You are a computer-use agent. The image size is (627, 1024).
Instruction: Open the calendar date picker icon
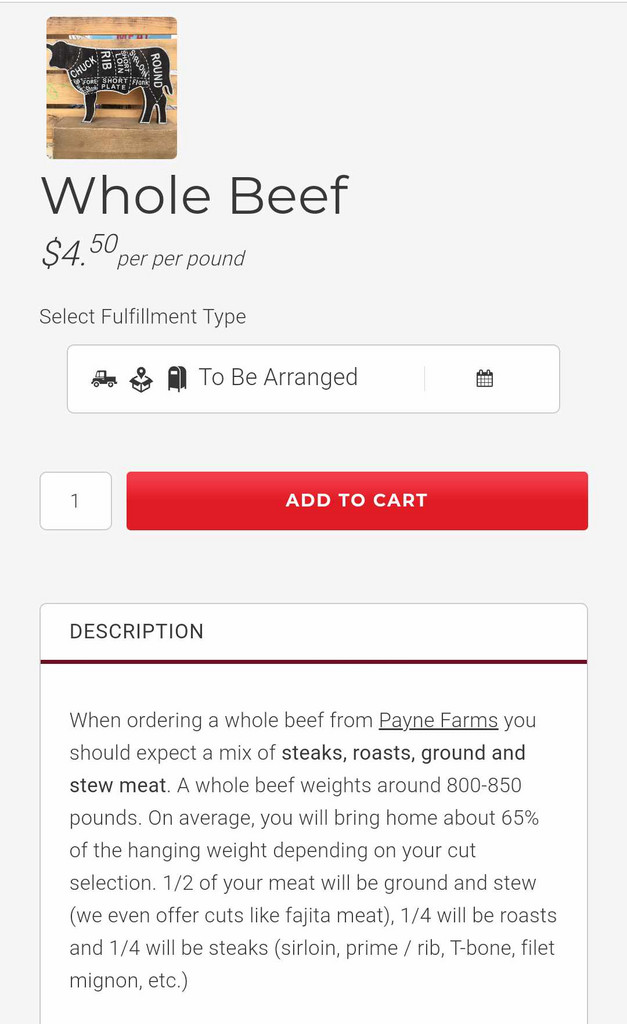tap(485, 378)
